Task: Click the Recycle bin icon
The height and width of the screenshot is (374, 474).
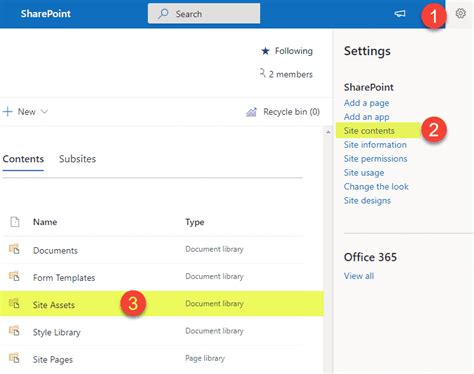Action: click(x=251, y=112)
